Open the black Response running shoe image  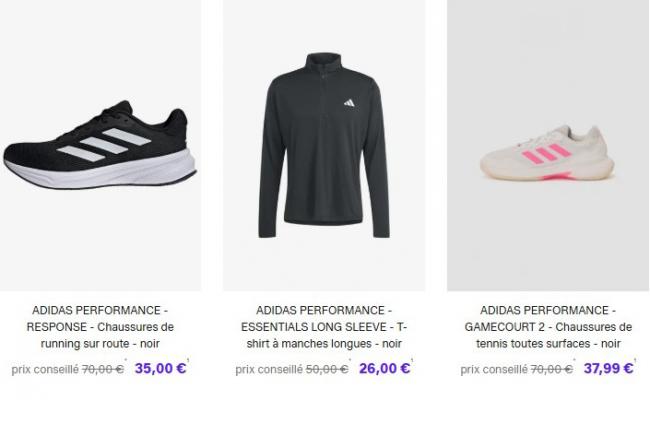(100, 145)
